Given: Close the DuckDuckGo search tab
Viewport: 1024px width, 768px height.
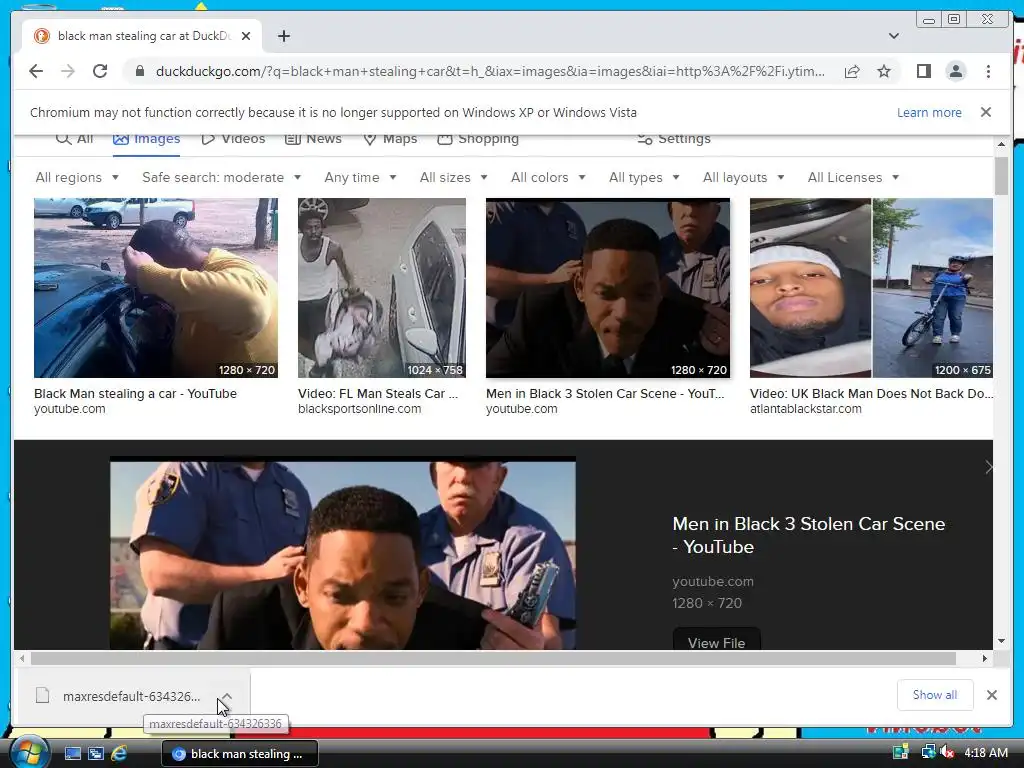Looking at the screenshot, I should tap(246, 36).
